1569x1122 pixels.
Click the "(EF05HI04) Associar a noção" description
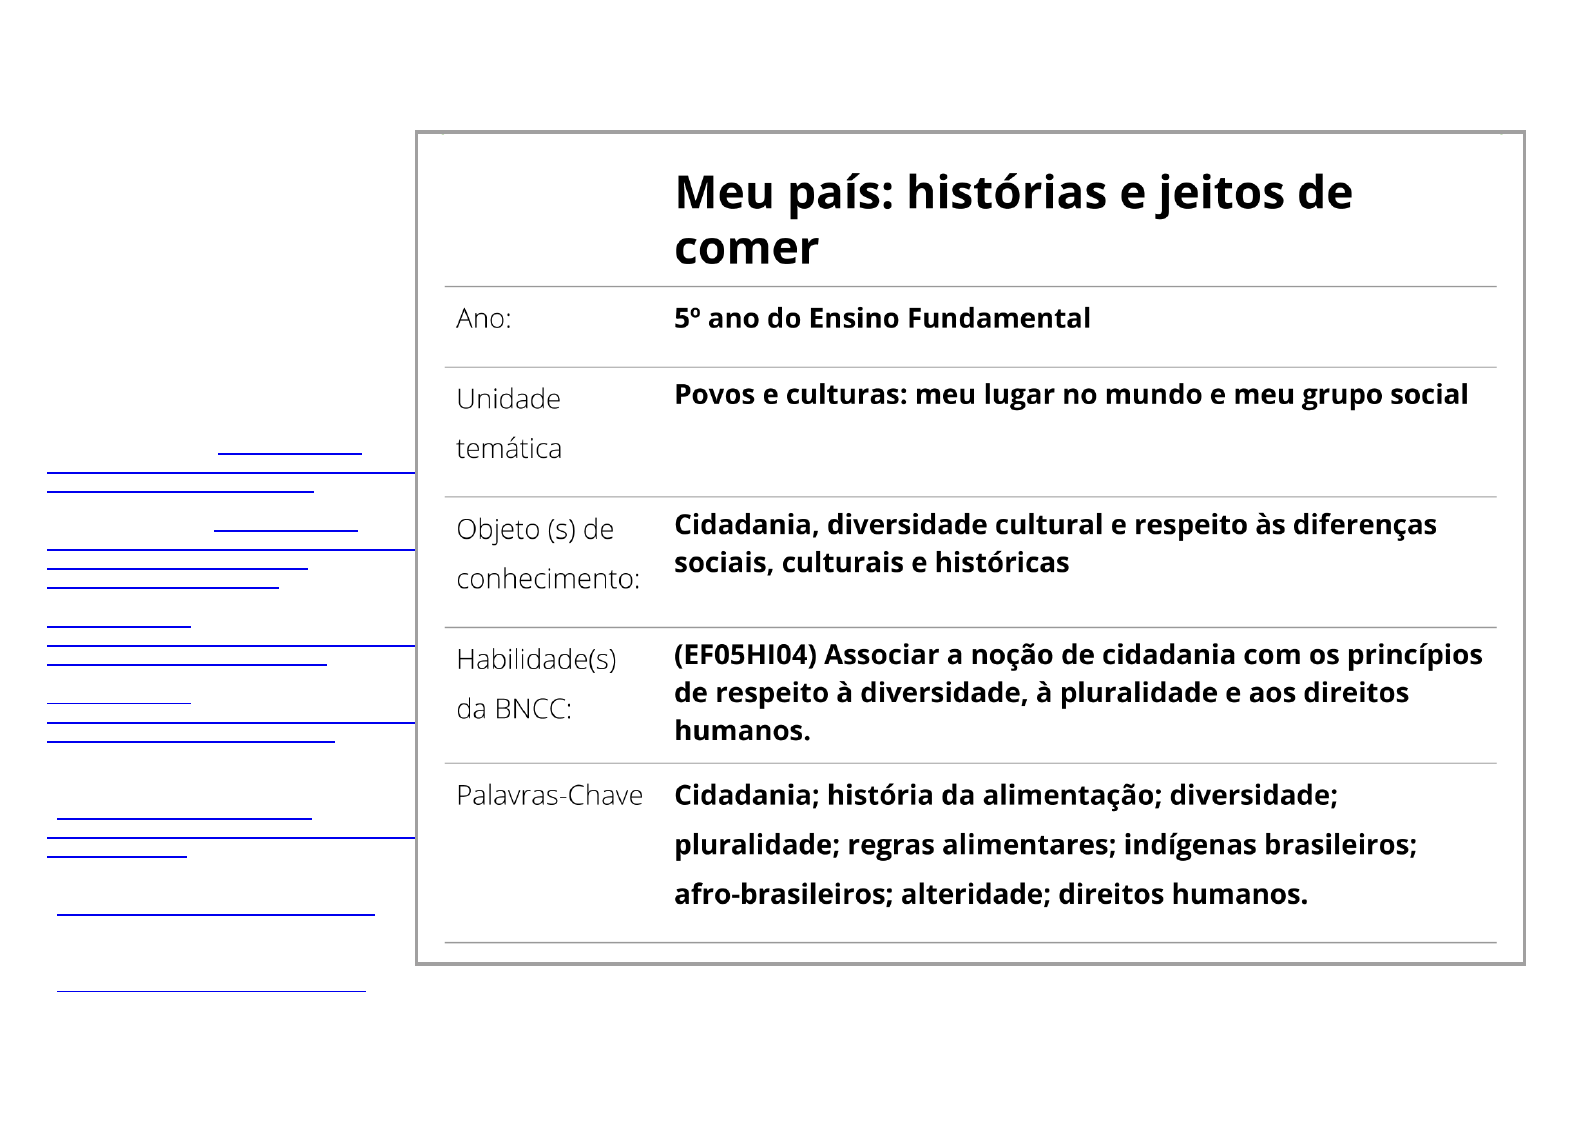(x=1078, y=692)
